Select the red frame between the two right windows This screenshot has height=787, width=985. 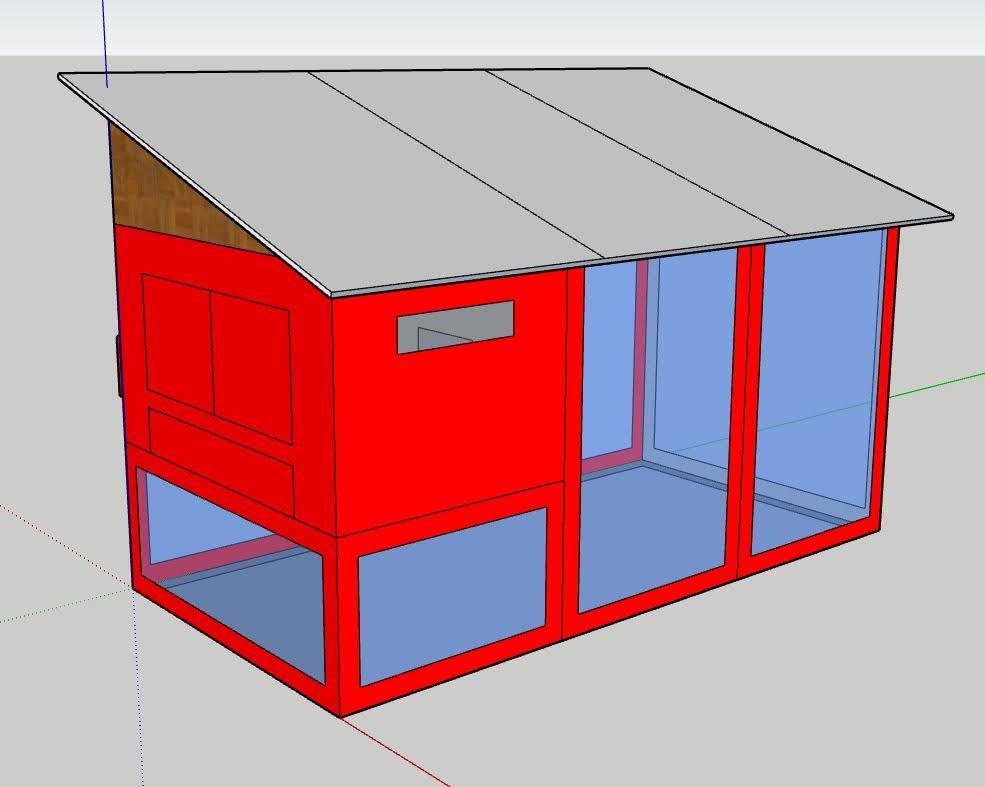point(745,400)
